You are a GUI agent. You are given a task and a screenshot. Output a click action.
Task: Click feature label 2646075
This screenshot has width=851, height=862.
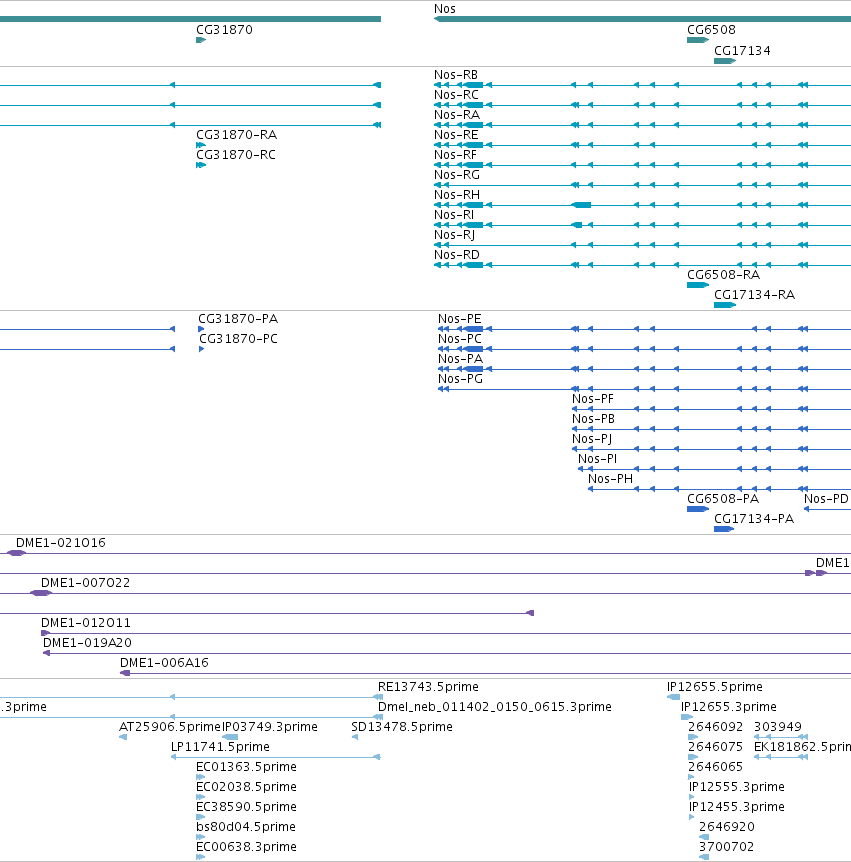click(x=715, y=747)
